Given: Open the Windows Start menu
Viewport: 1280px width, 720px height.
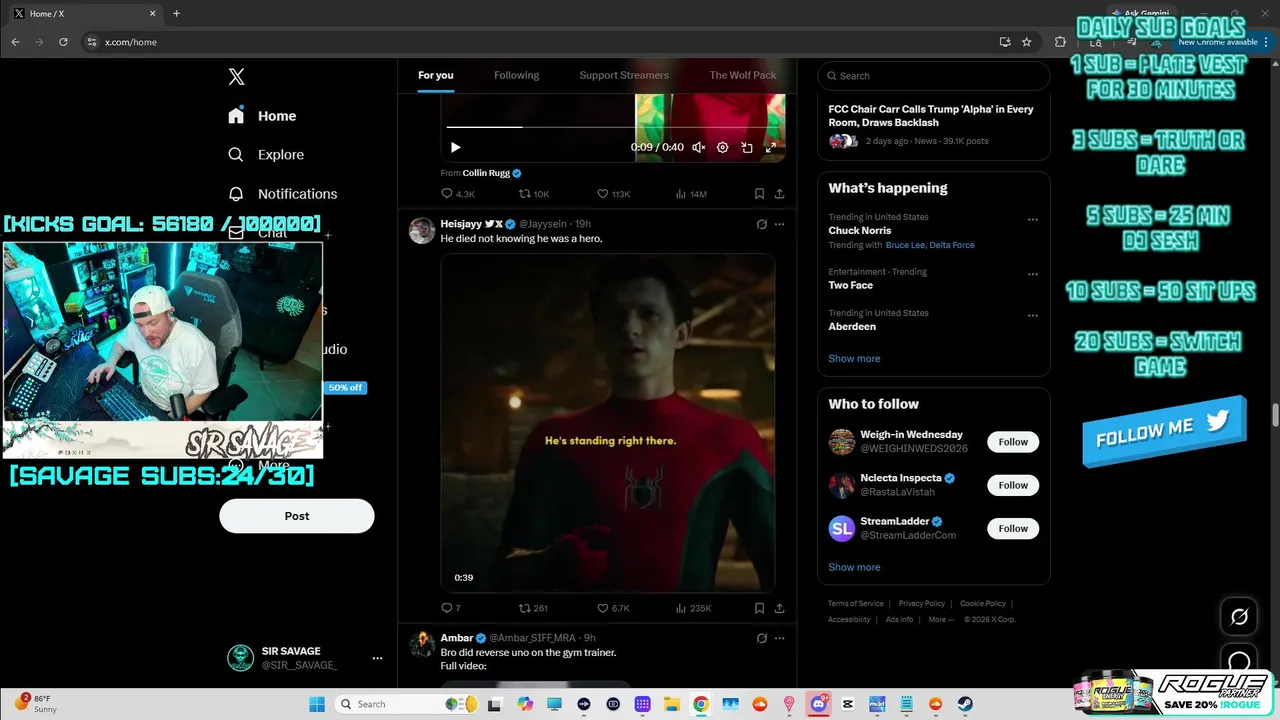Looking at the screenshot, I should click(x=317, y=704).
